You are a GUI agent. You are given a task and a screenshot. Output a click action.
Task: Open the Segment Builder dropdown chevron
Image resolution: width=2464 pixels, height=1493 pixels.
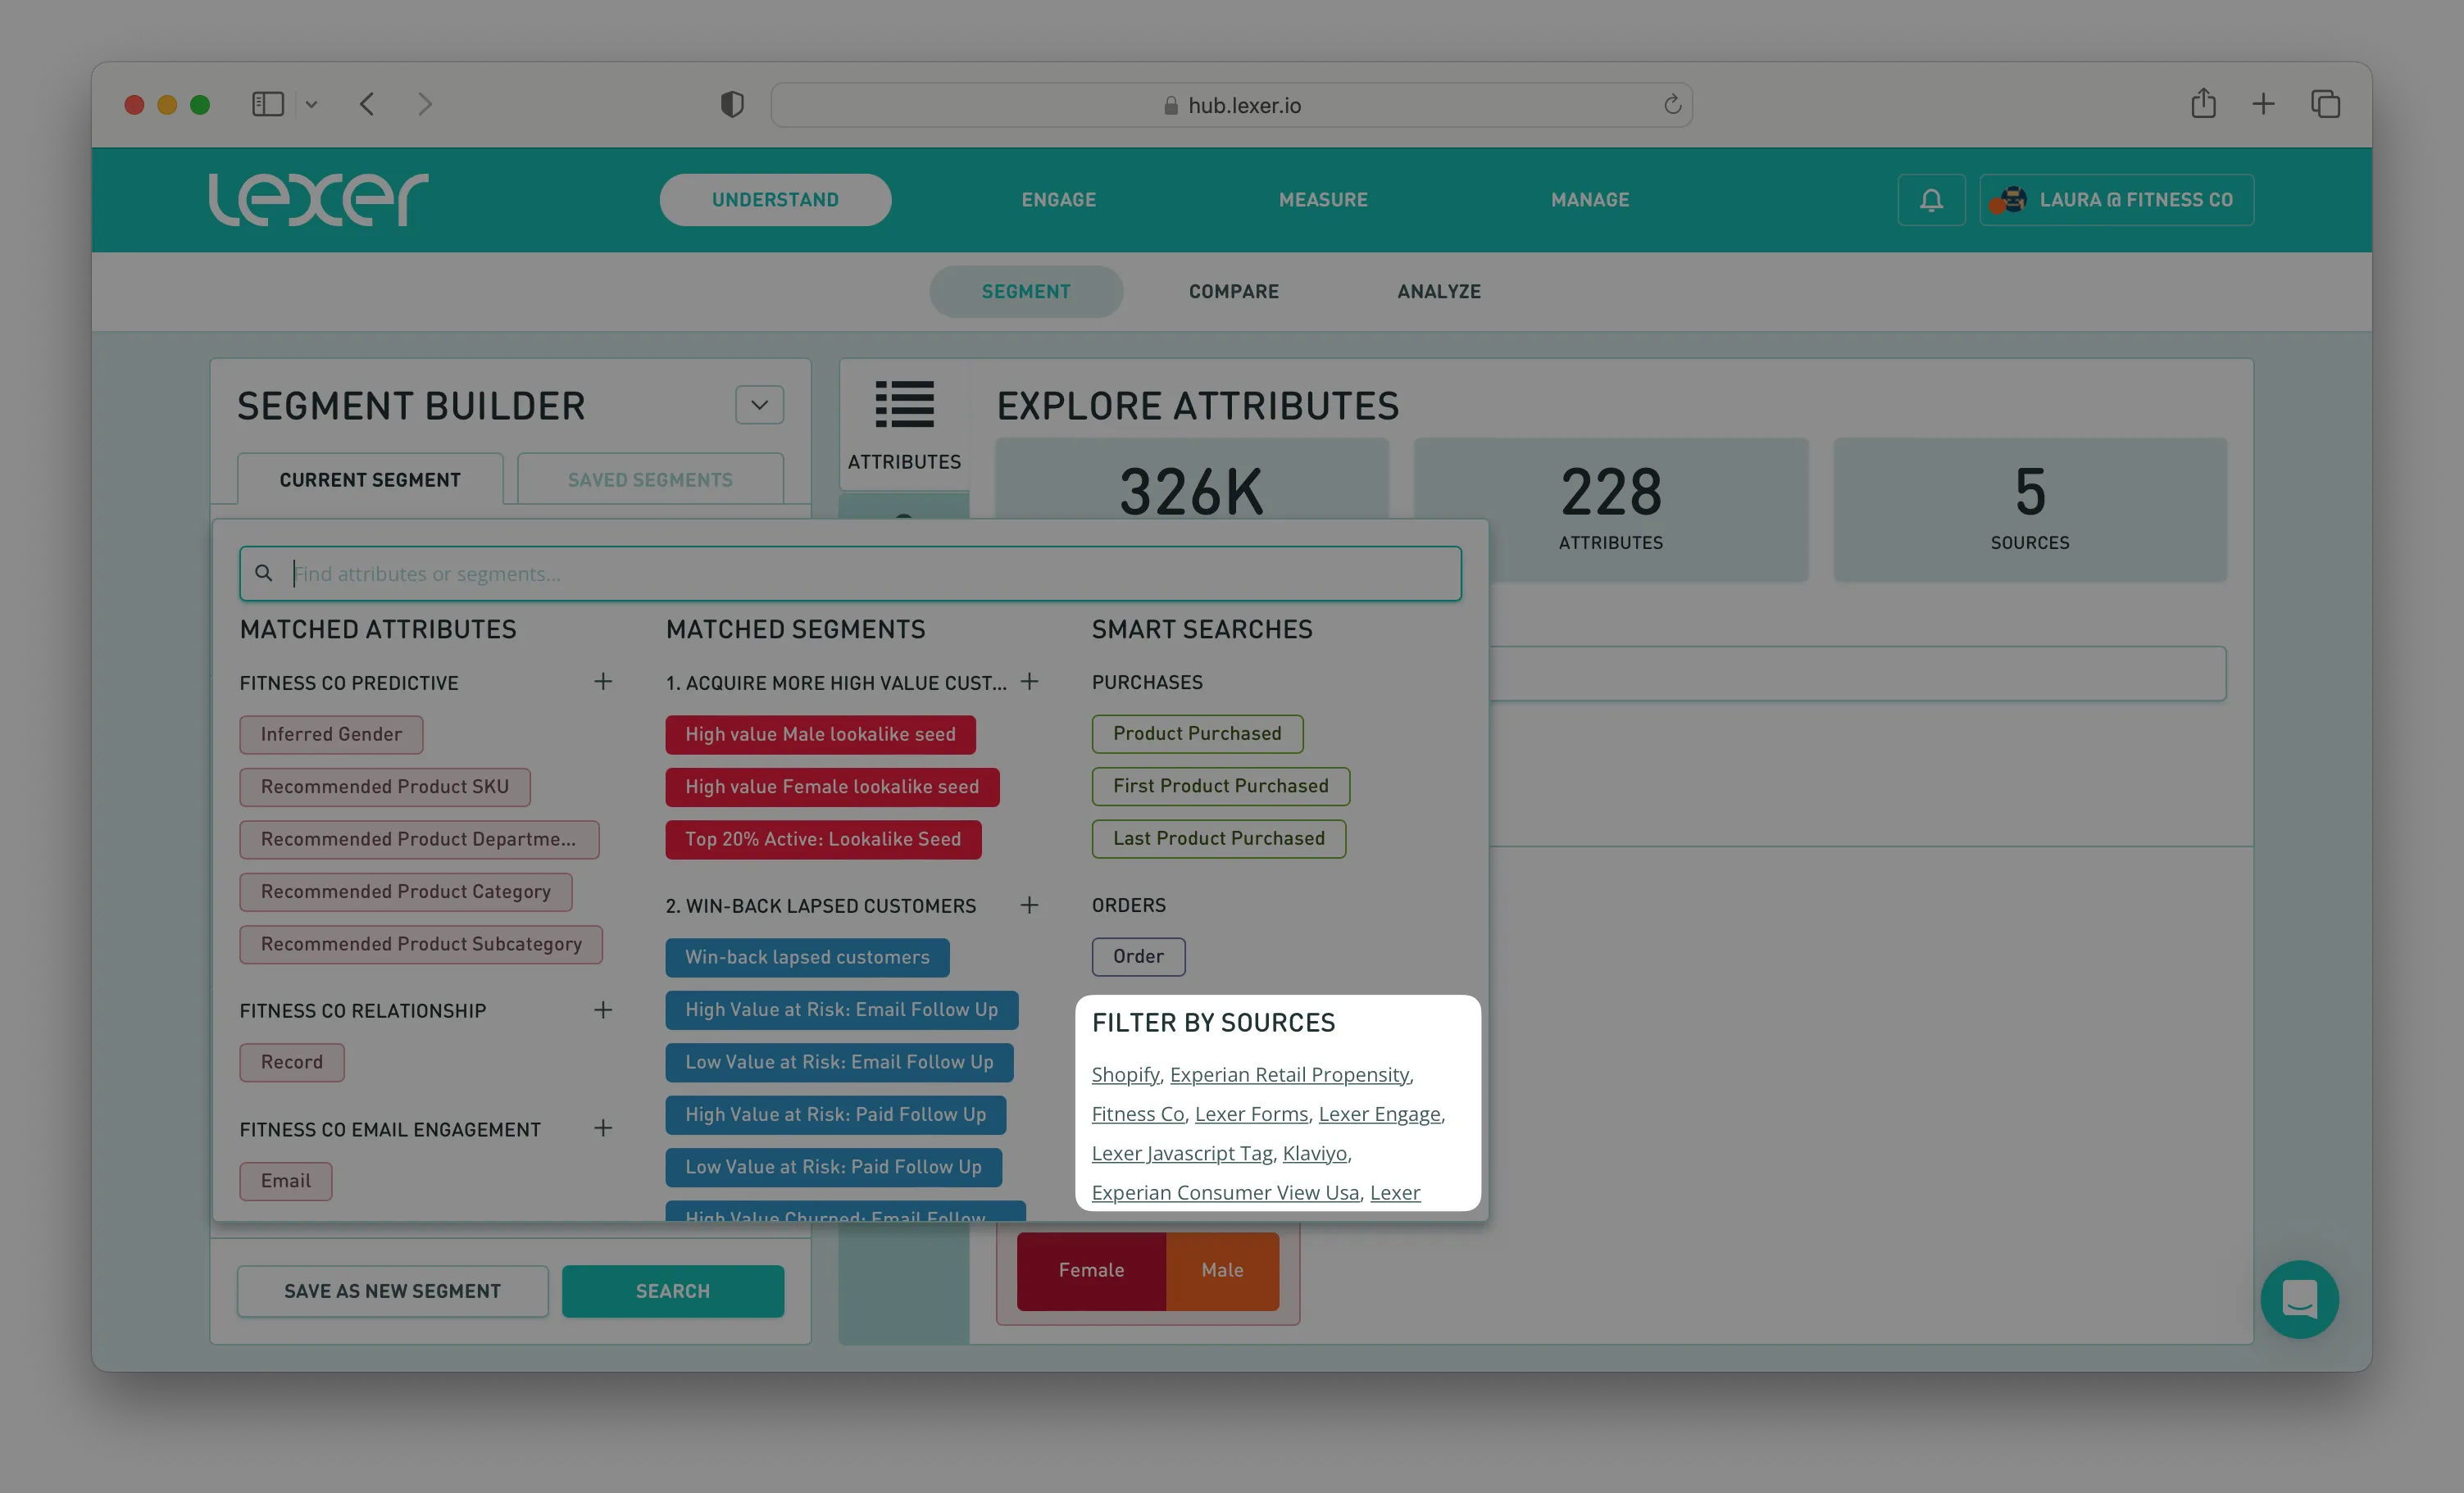[x=759, y=405]
